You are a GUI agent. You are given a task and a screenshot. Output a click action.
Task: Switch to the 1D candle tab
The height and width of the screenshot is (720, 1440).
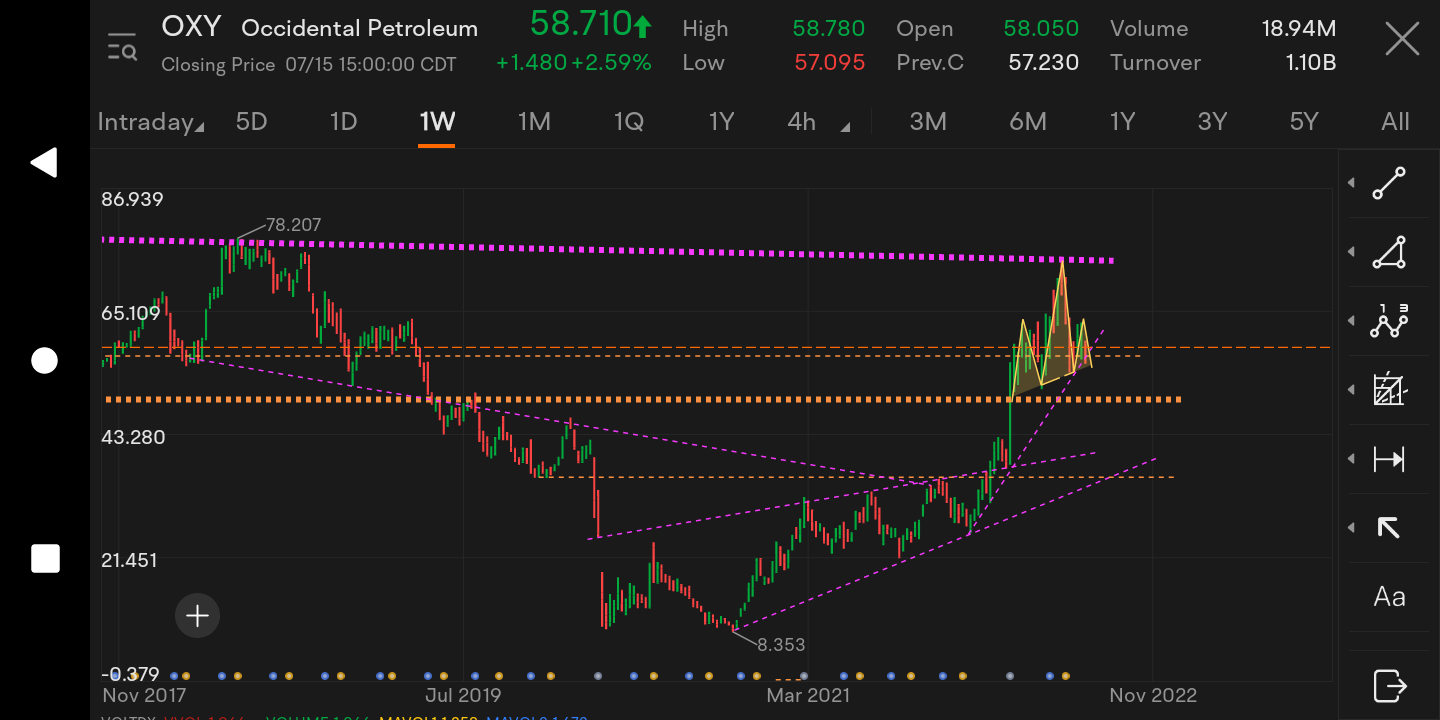click(x=343, y=122)
